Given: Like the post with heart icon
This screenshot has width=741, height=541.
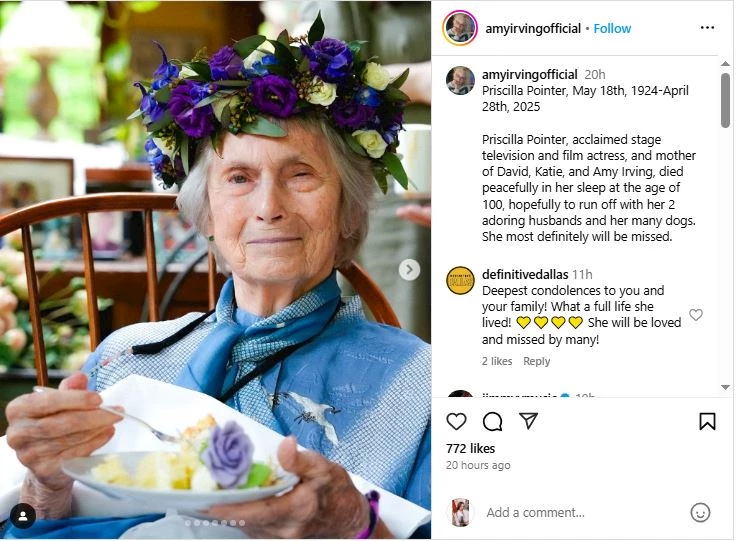Looking at the screenshot, I should (456, 421).
